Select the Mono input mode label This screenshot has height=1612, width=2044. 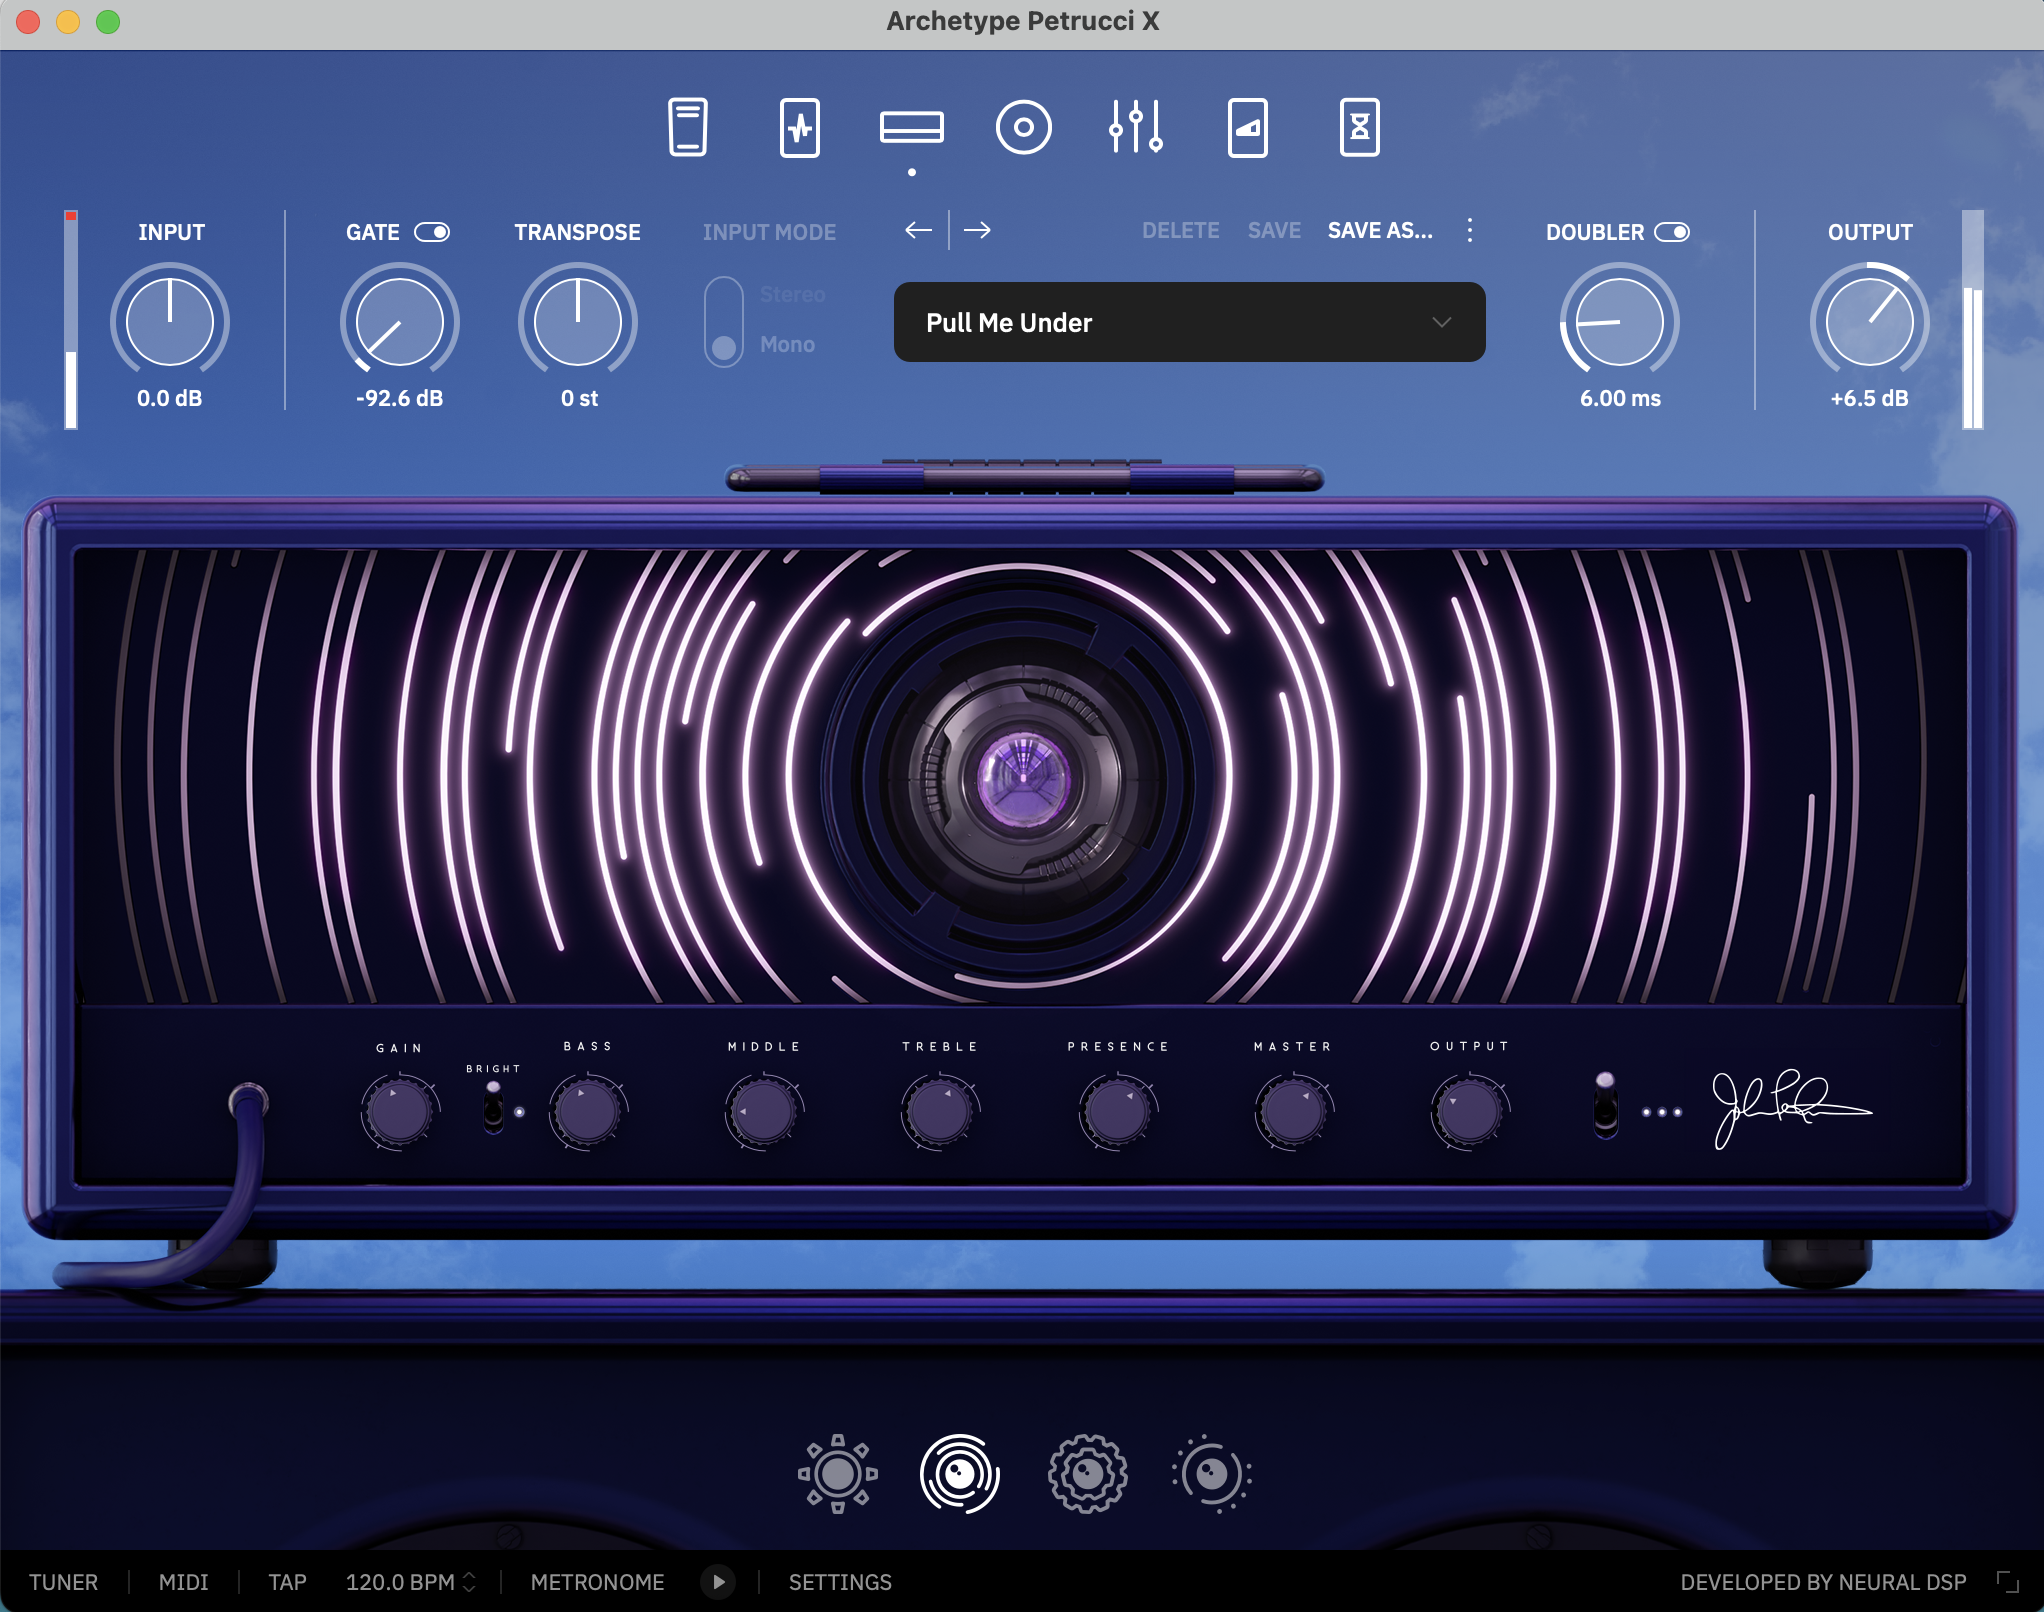pos(787,344)
